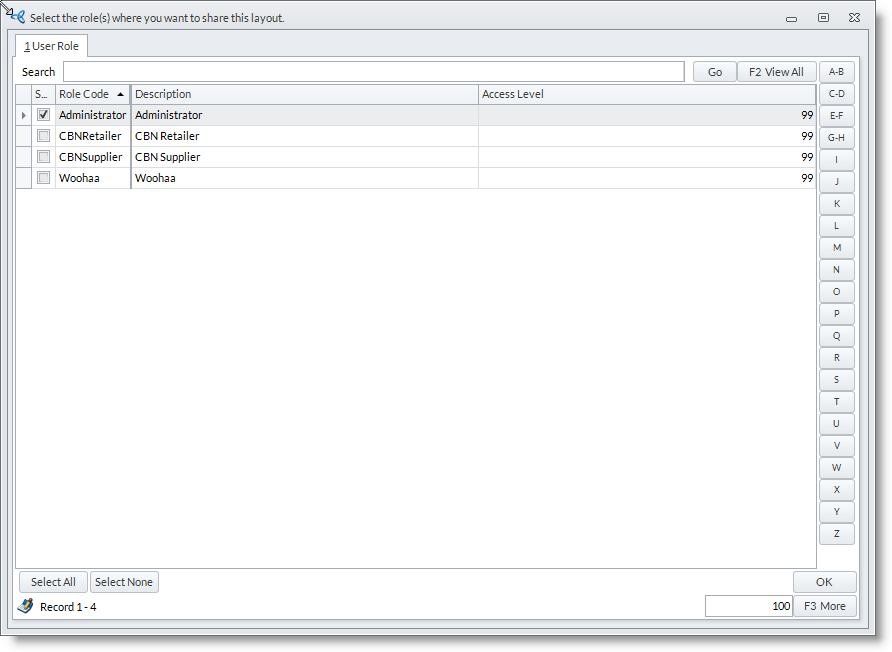
Task: Filter roles by the M index button
Action: click(836, 247)
